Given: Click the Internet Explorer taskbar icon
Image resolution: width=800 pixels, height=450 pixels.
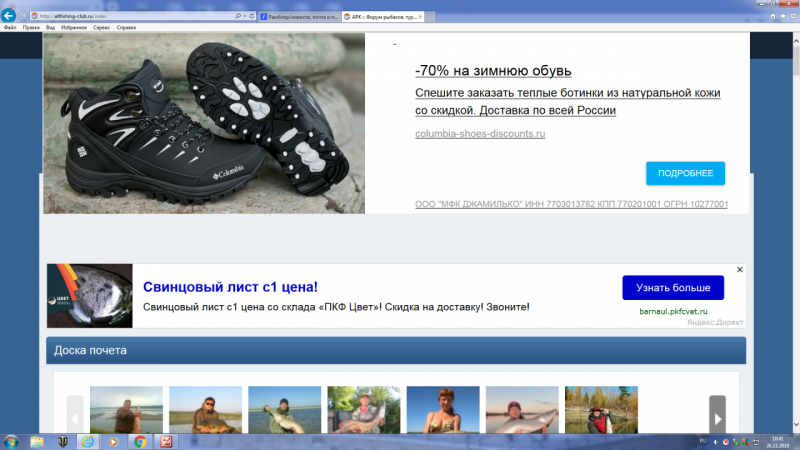Looking at the screenshot, I should tap(88, 442).
